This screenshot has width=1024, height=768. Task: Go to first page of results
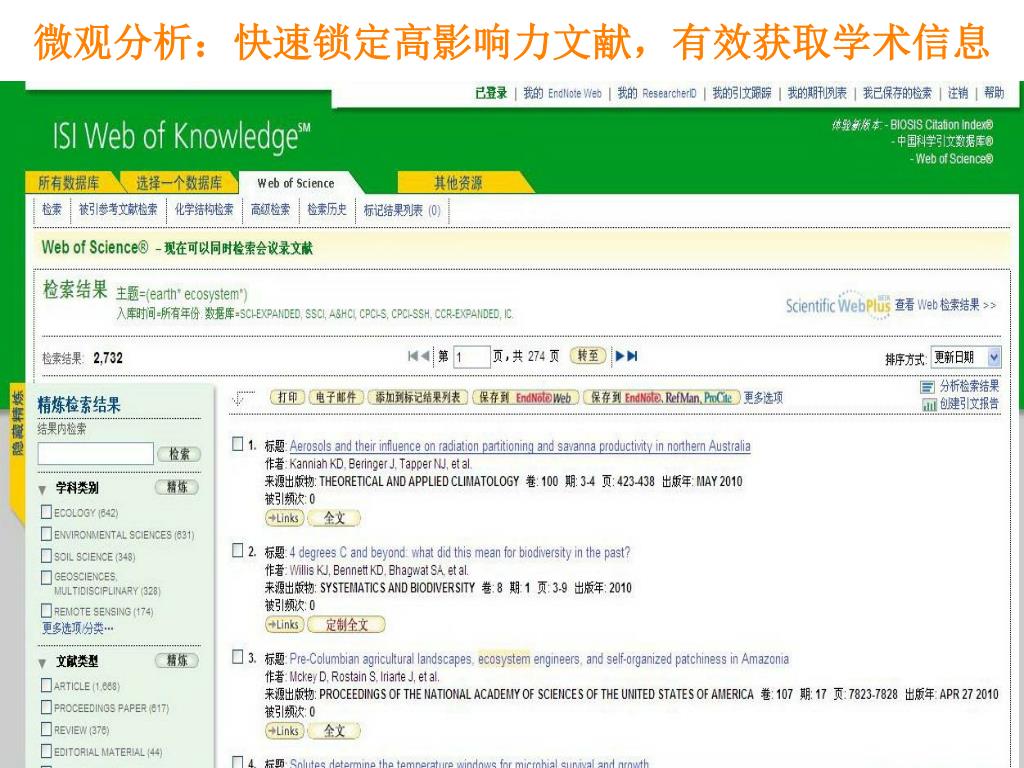412,356
